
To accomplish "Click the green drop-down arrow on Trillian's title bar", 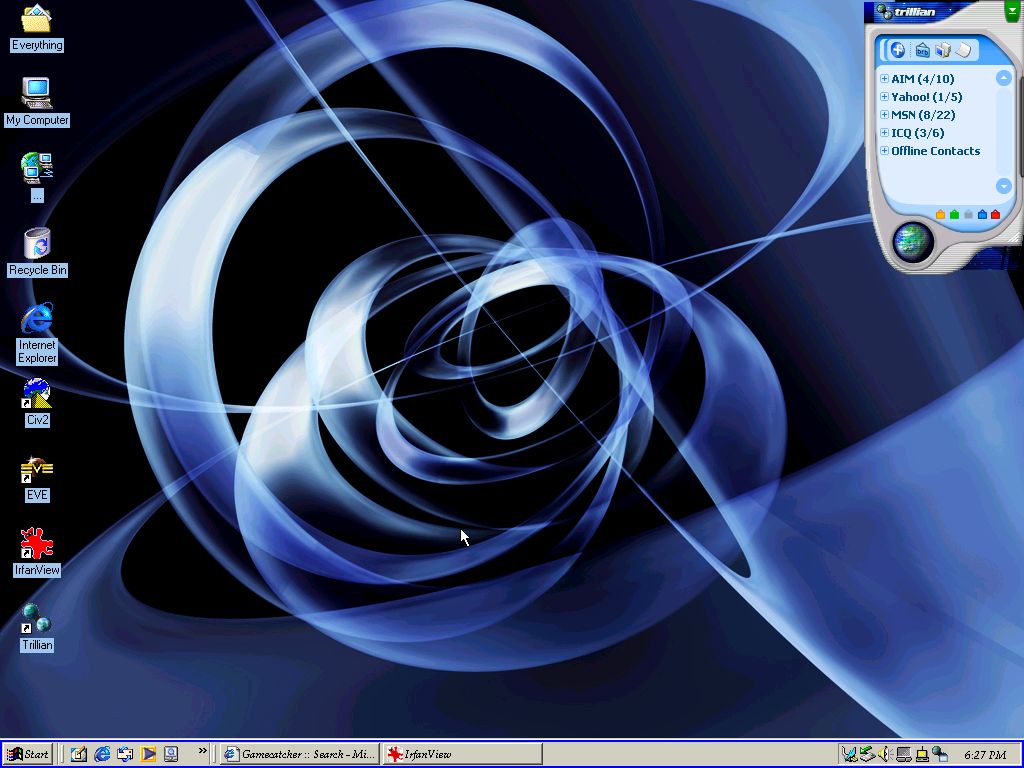I will coord(1011,11).
